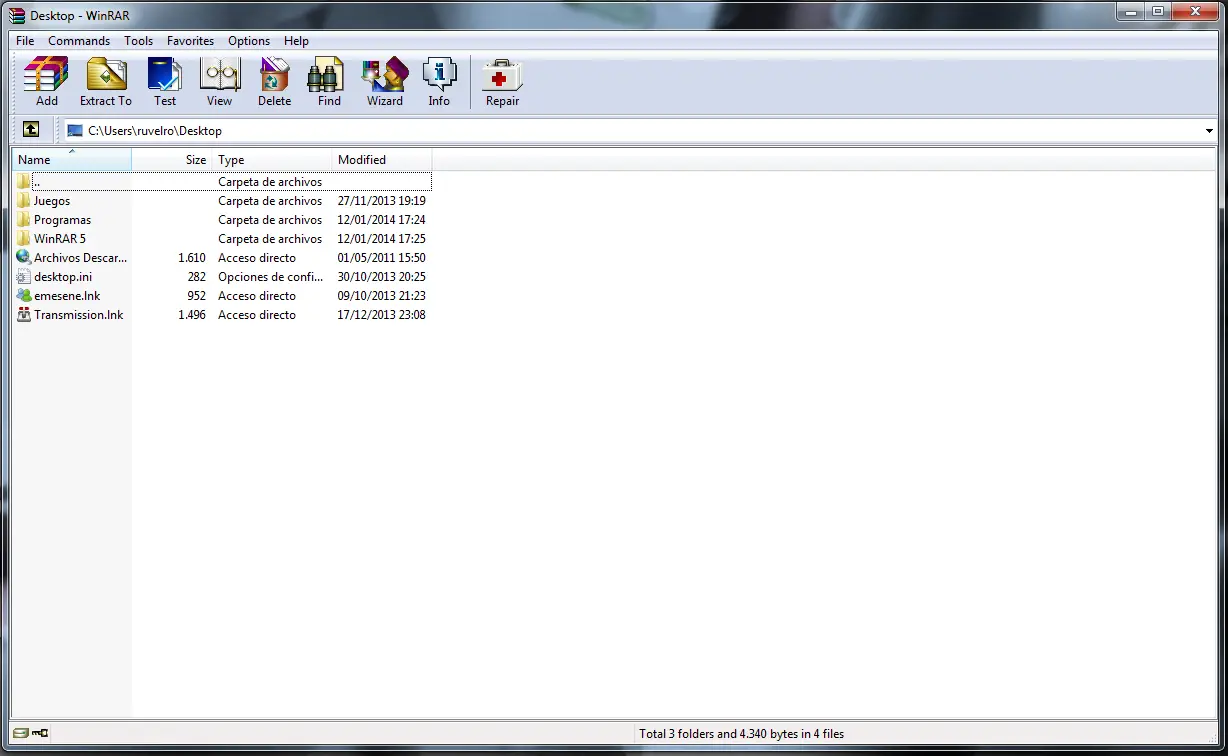
Task: Click the 952 size value
Action: [x=197, y=296]
